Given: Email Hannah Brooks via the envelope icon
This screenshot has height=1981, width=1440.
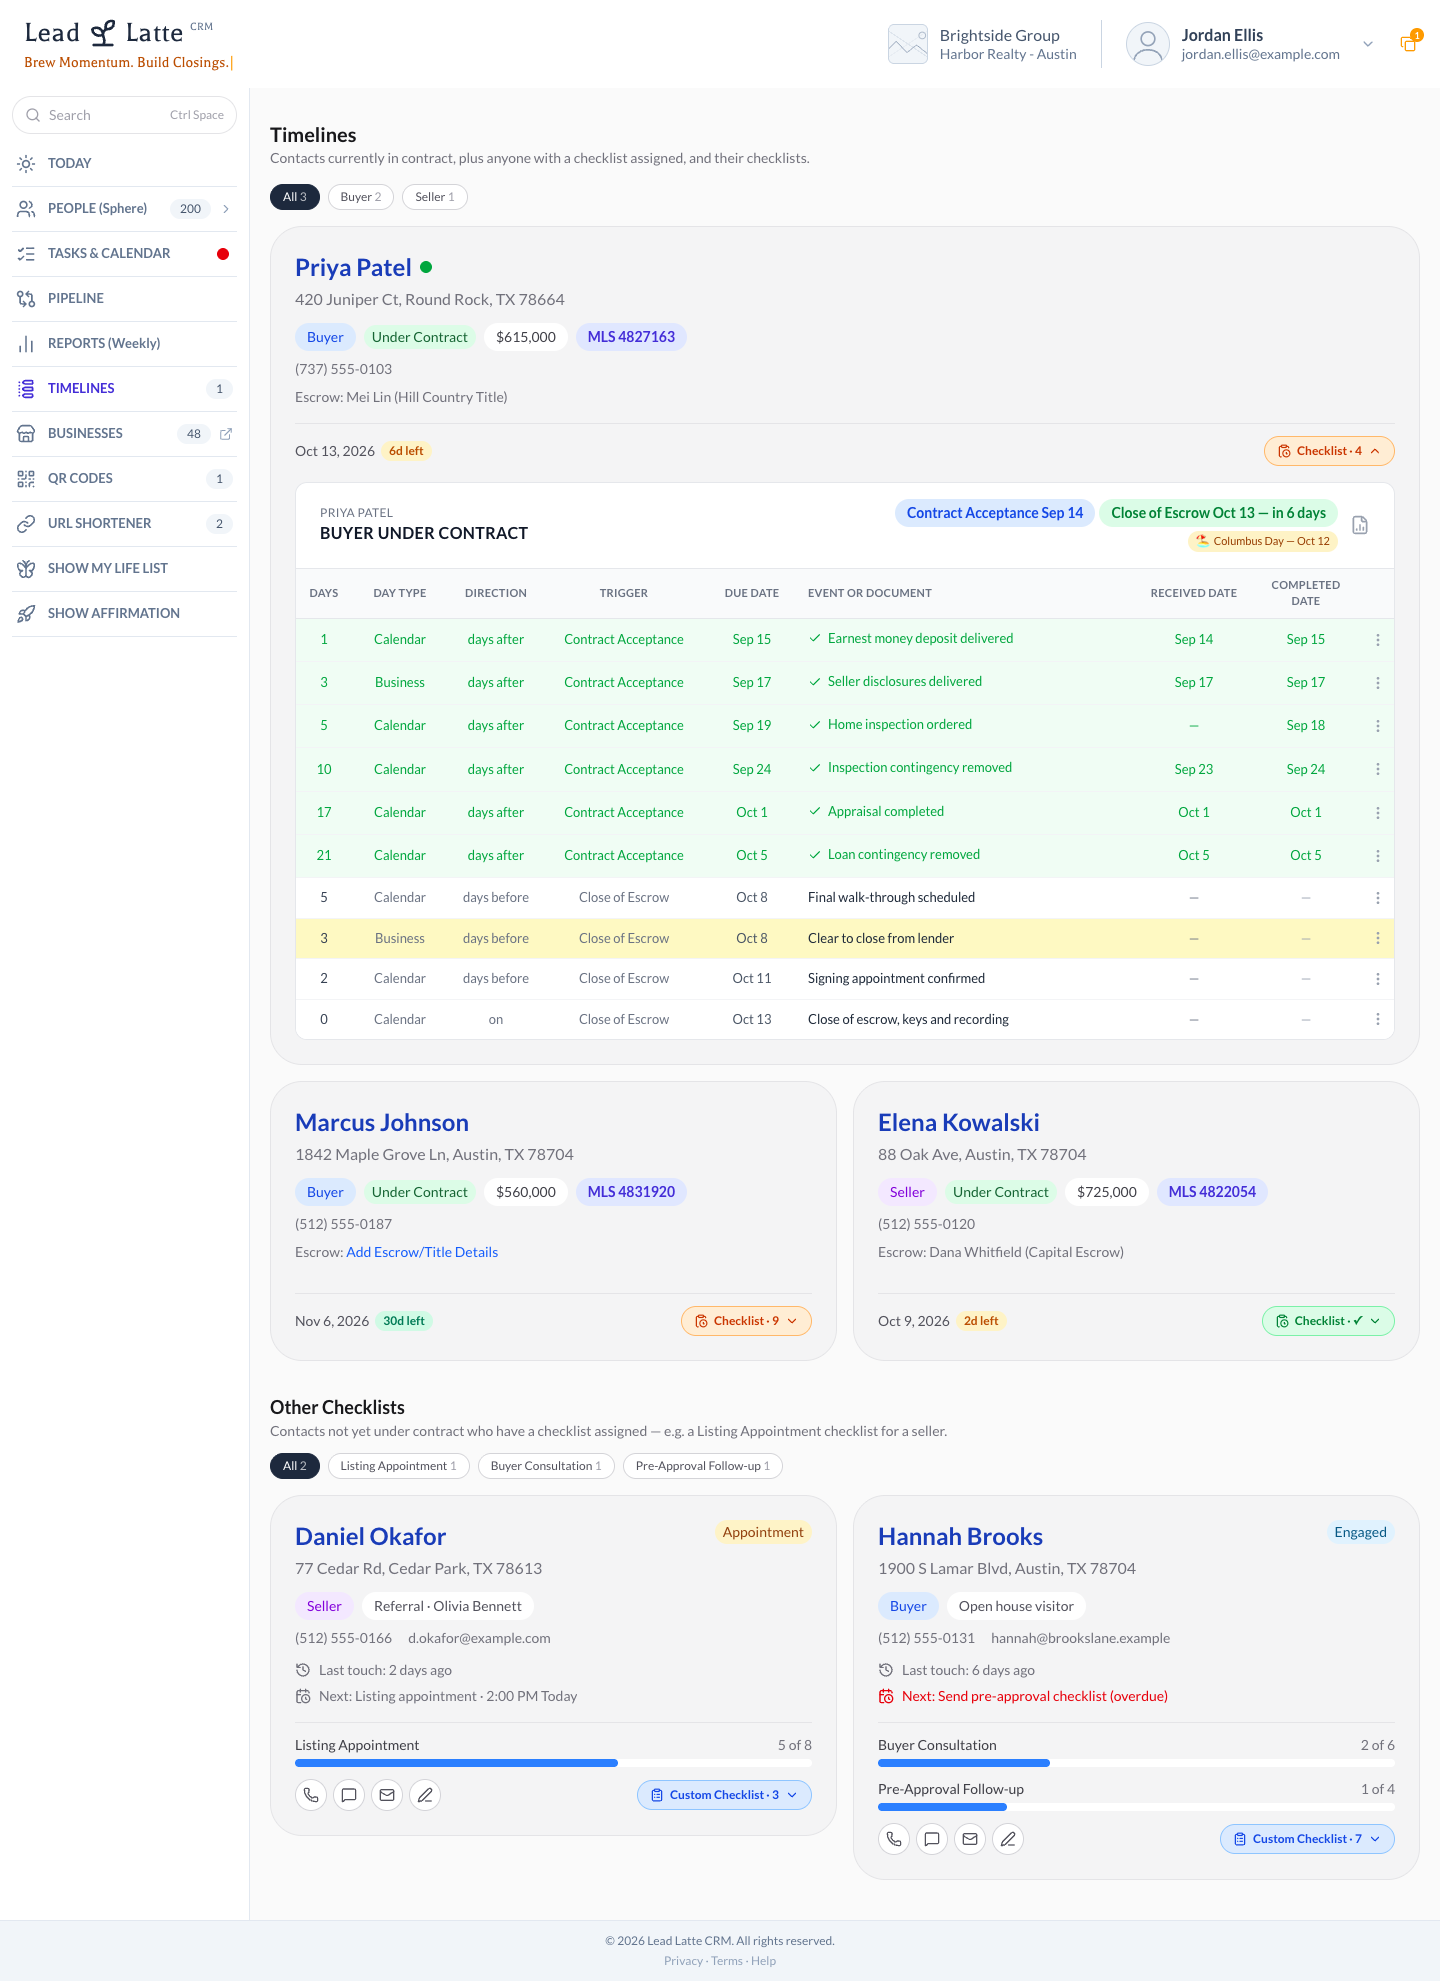Looking at the screenshot, I should pos(970,1839).
